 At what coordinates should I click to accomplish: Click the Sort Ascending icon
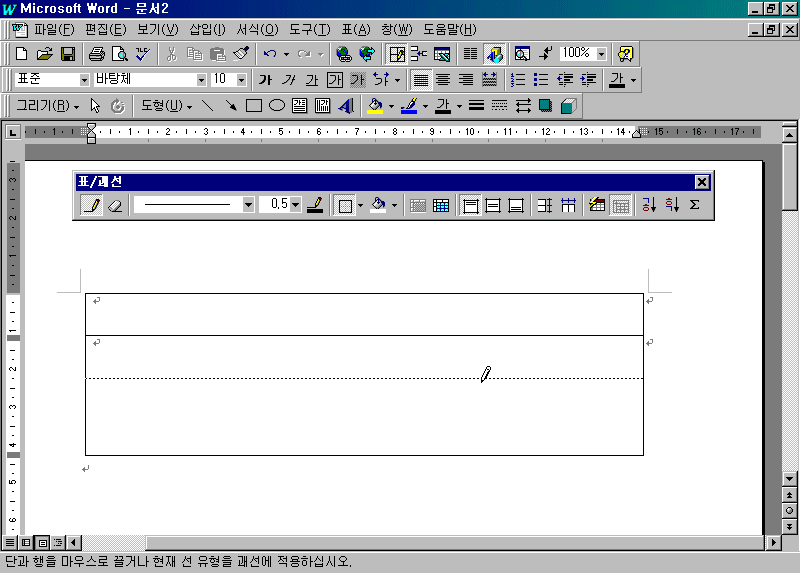click(648, 205)
